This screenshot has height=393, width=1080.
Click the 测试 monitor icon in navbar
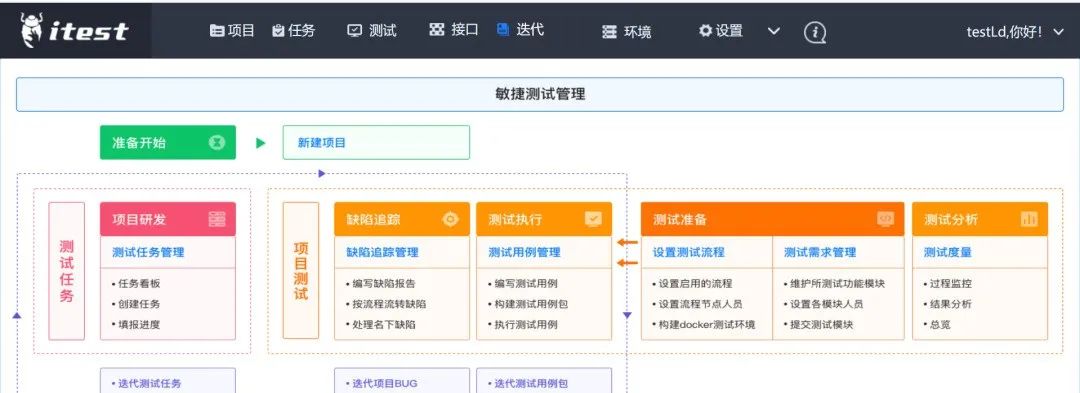355,30
